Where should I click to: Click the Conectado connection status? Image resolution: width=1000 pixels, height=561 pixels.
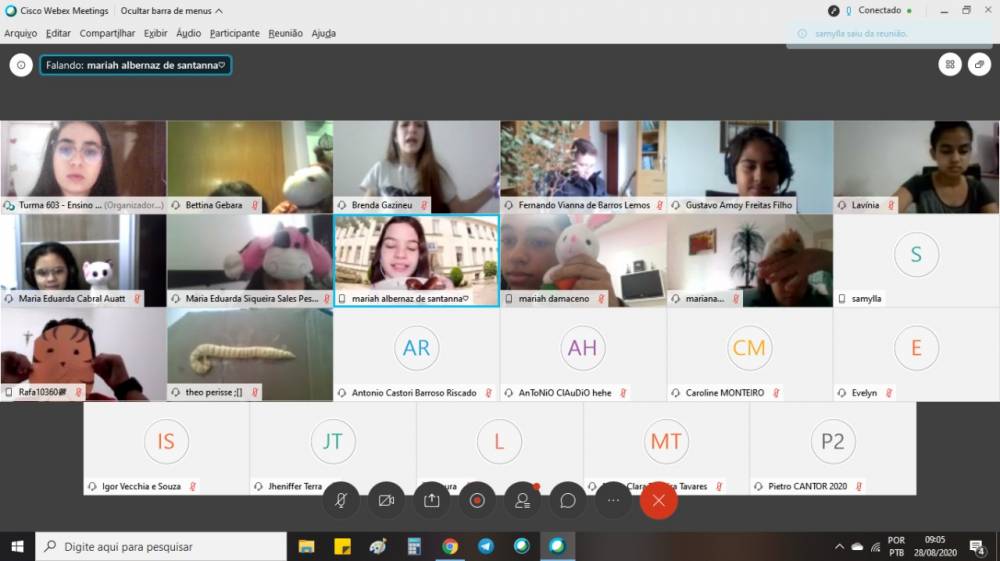click(878, 11)
